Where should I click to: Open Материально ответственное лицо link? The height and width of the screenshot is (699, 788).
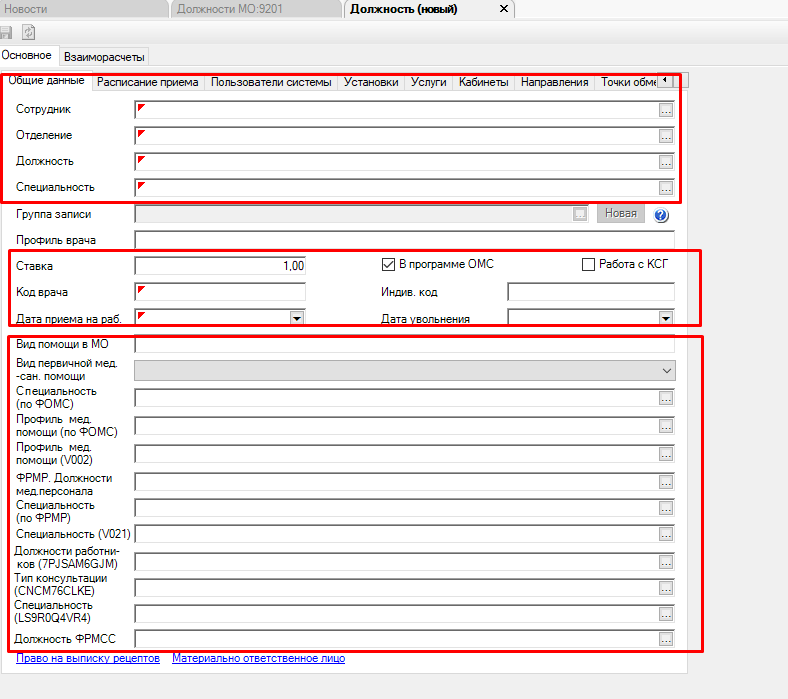259,658
